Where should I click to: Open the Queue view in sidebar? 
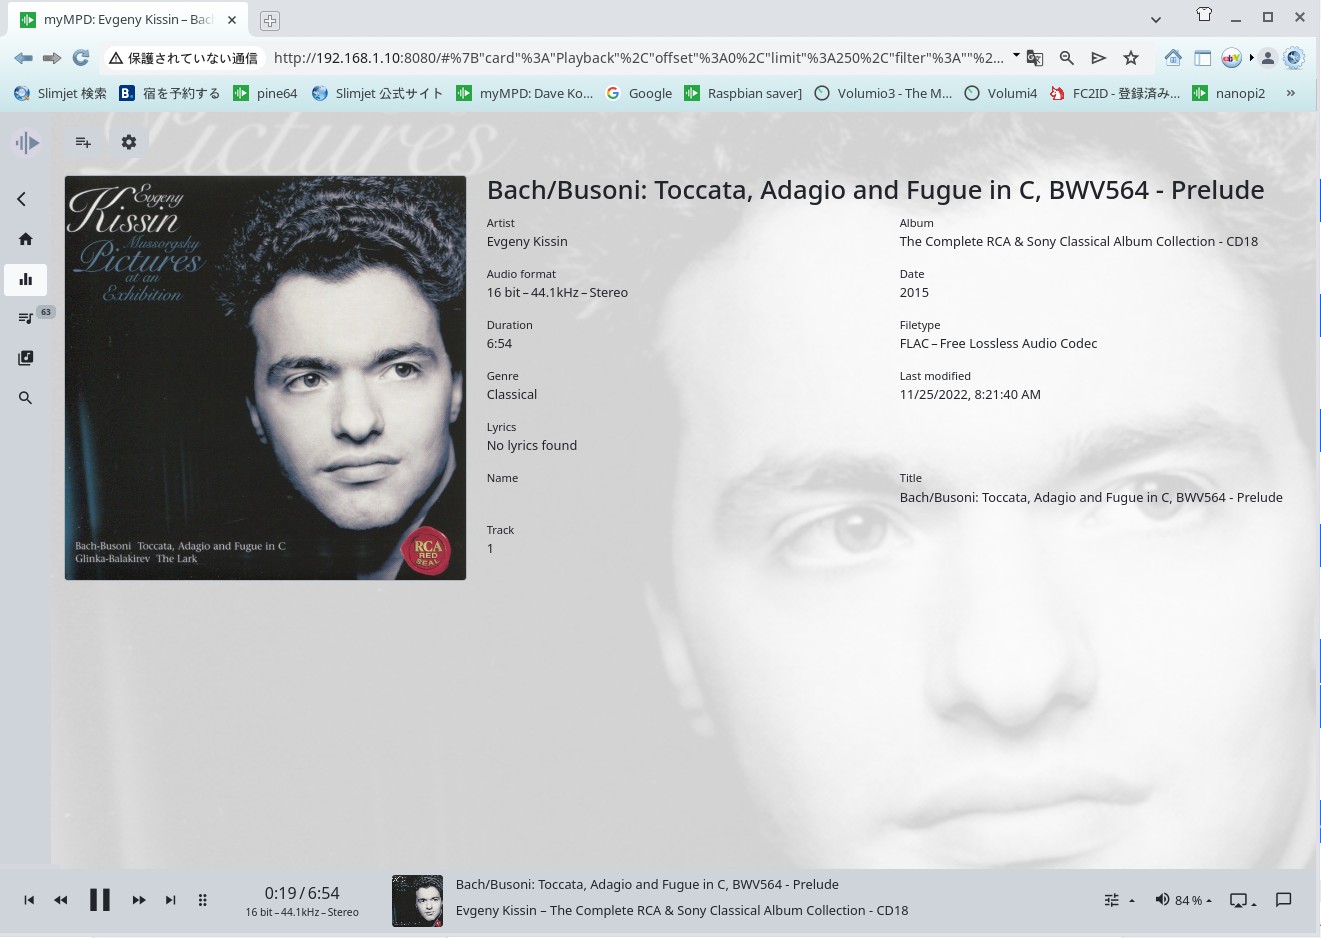coord(26,318)
